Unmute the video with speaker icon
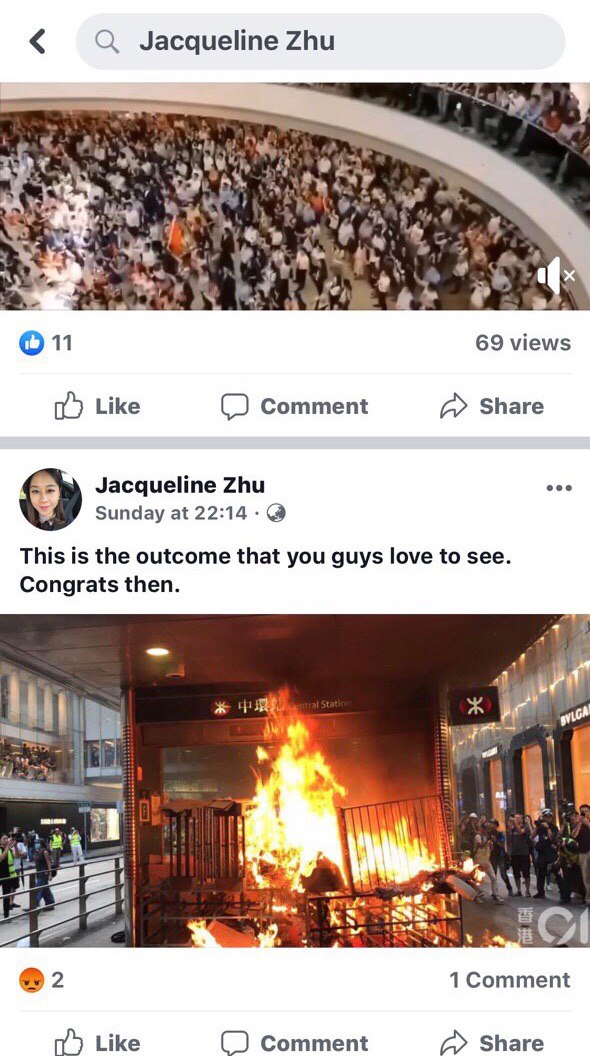 [x=556, y=275]
